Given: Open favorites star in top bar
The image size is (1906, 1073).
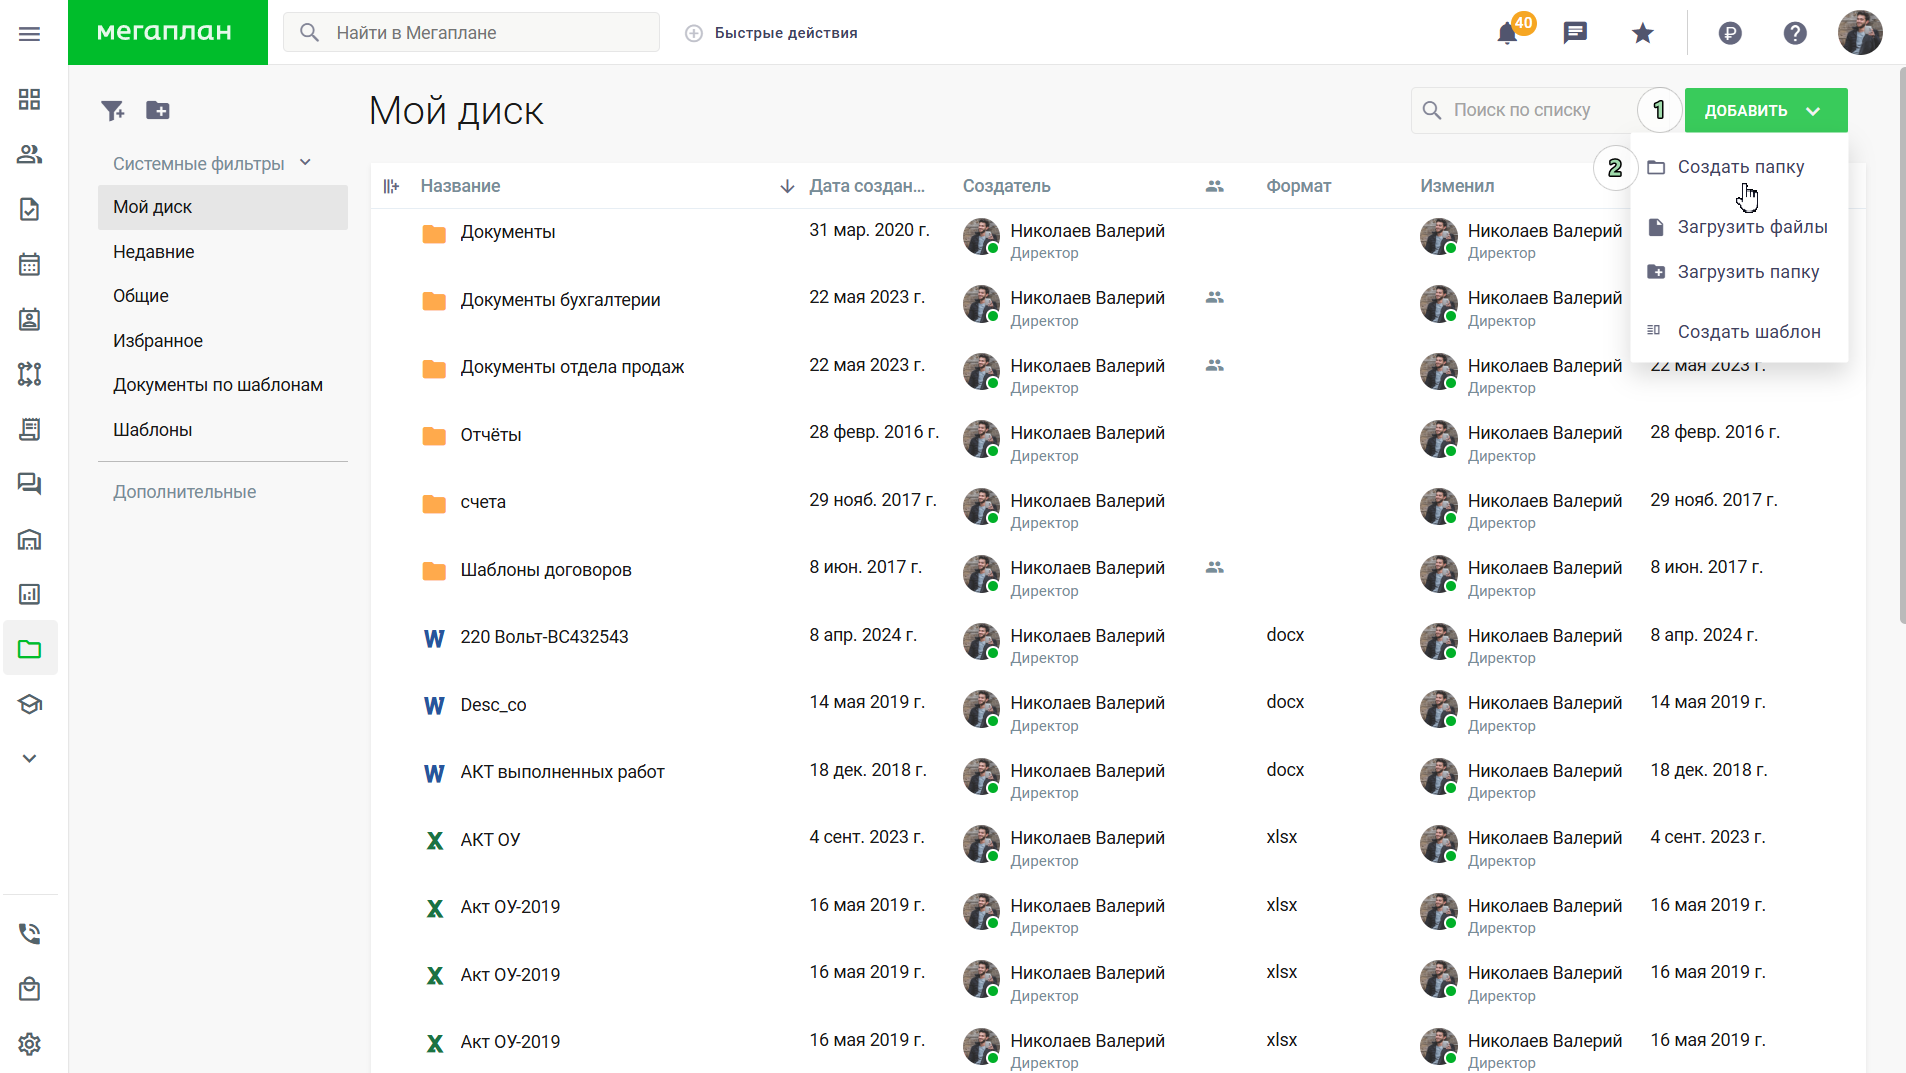Looking at the screenshot, I should [1642, 33].
